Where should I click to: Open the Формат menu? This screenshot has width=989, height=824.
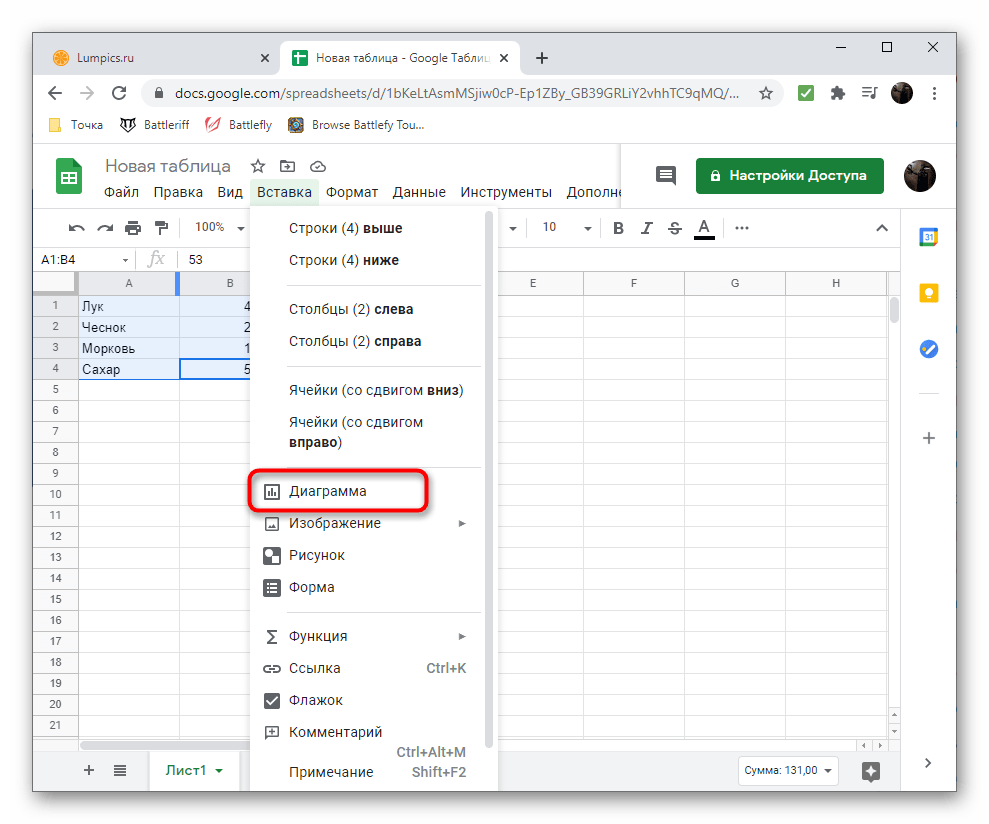pos(352,192)
